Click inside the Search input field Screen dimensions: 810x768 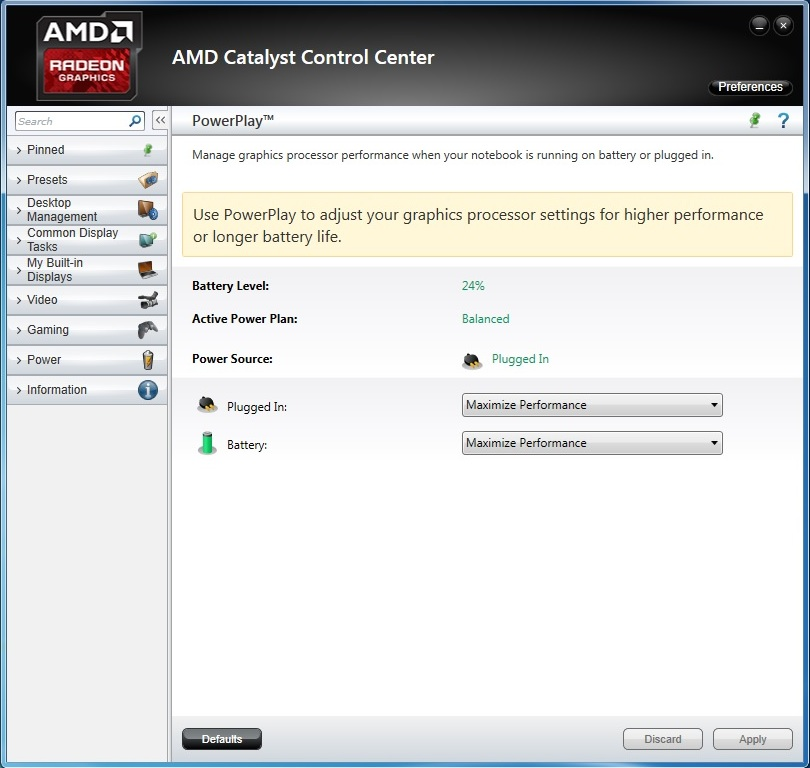[70, 121]
